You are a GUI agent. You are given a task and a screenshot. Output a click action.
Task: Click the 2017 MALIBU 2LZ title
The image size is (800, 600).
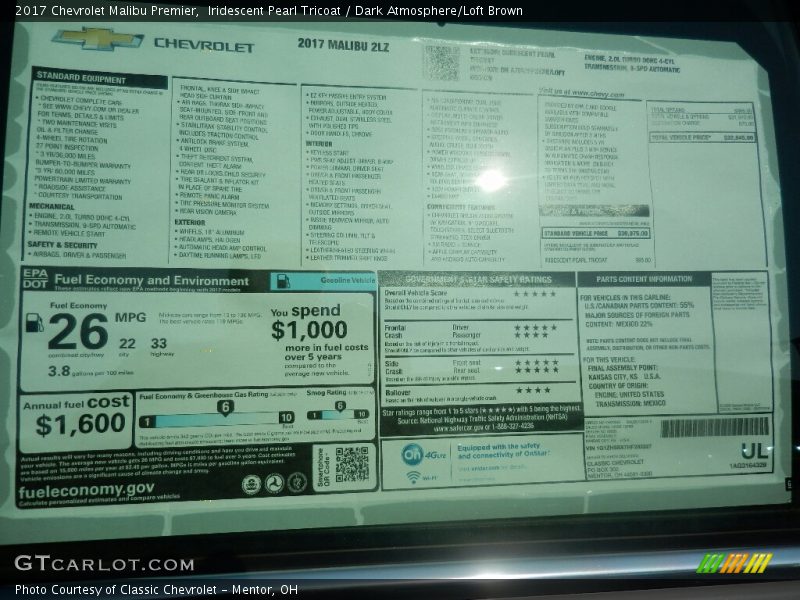(343, 45)
